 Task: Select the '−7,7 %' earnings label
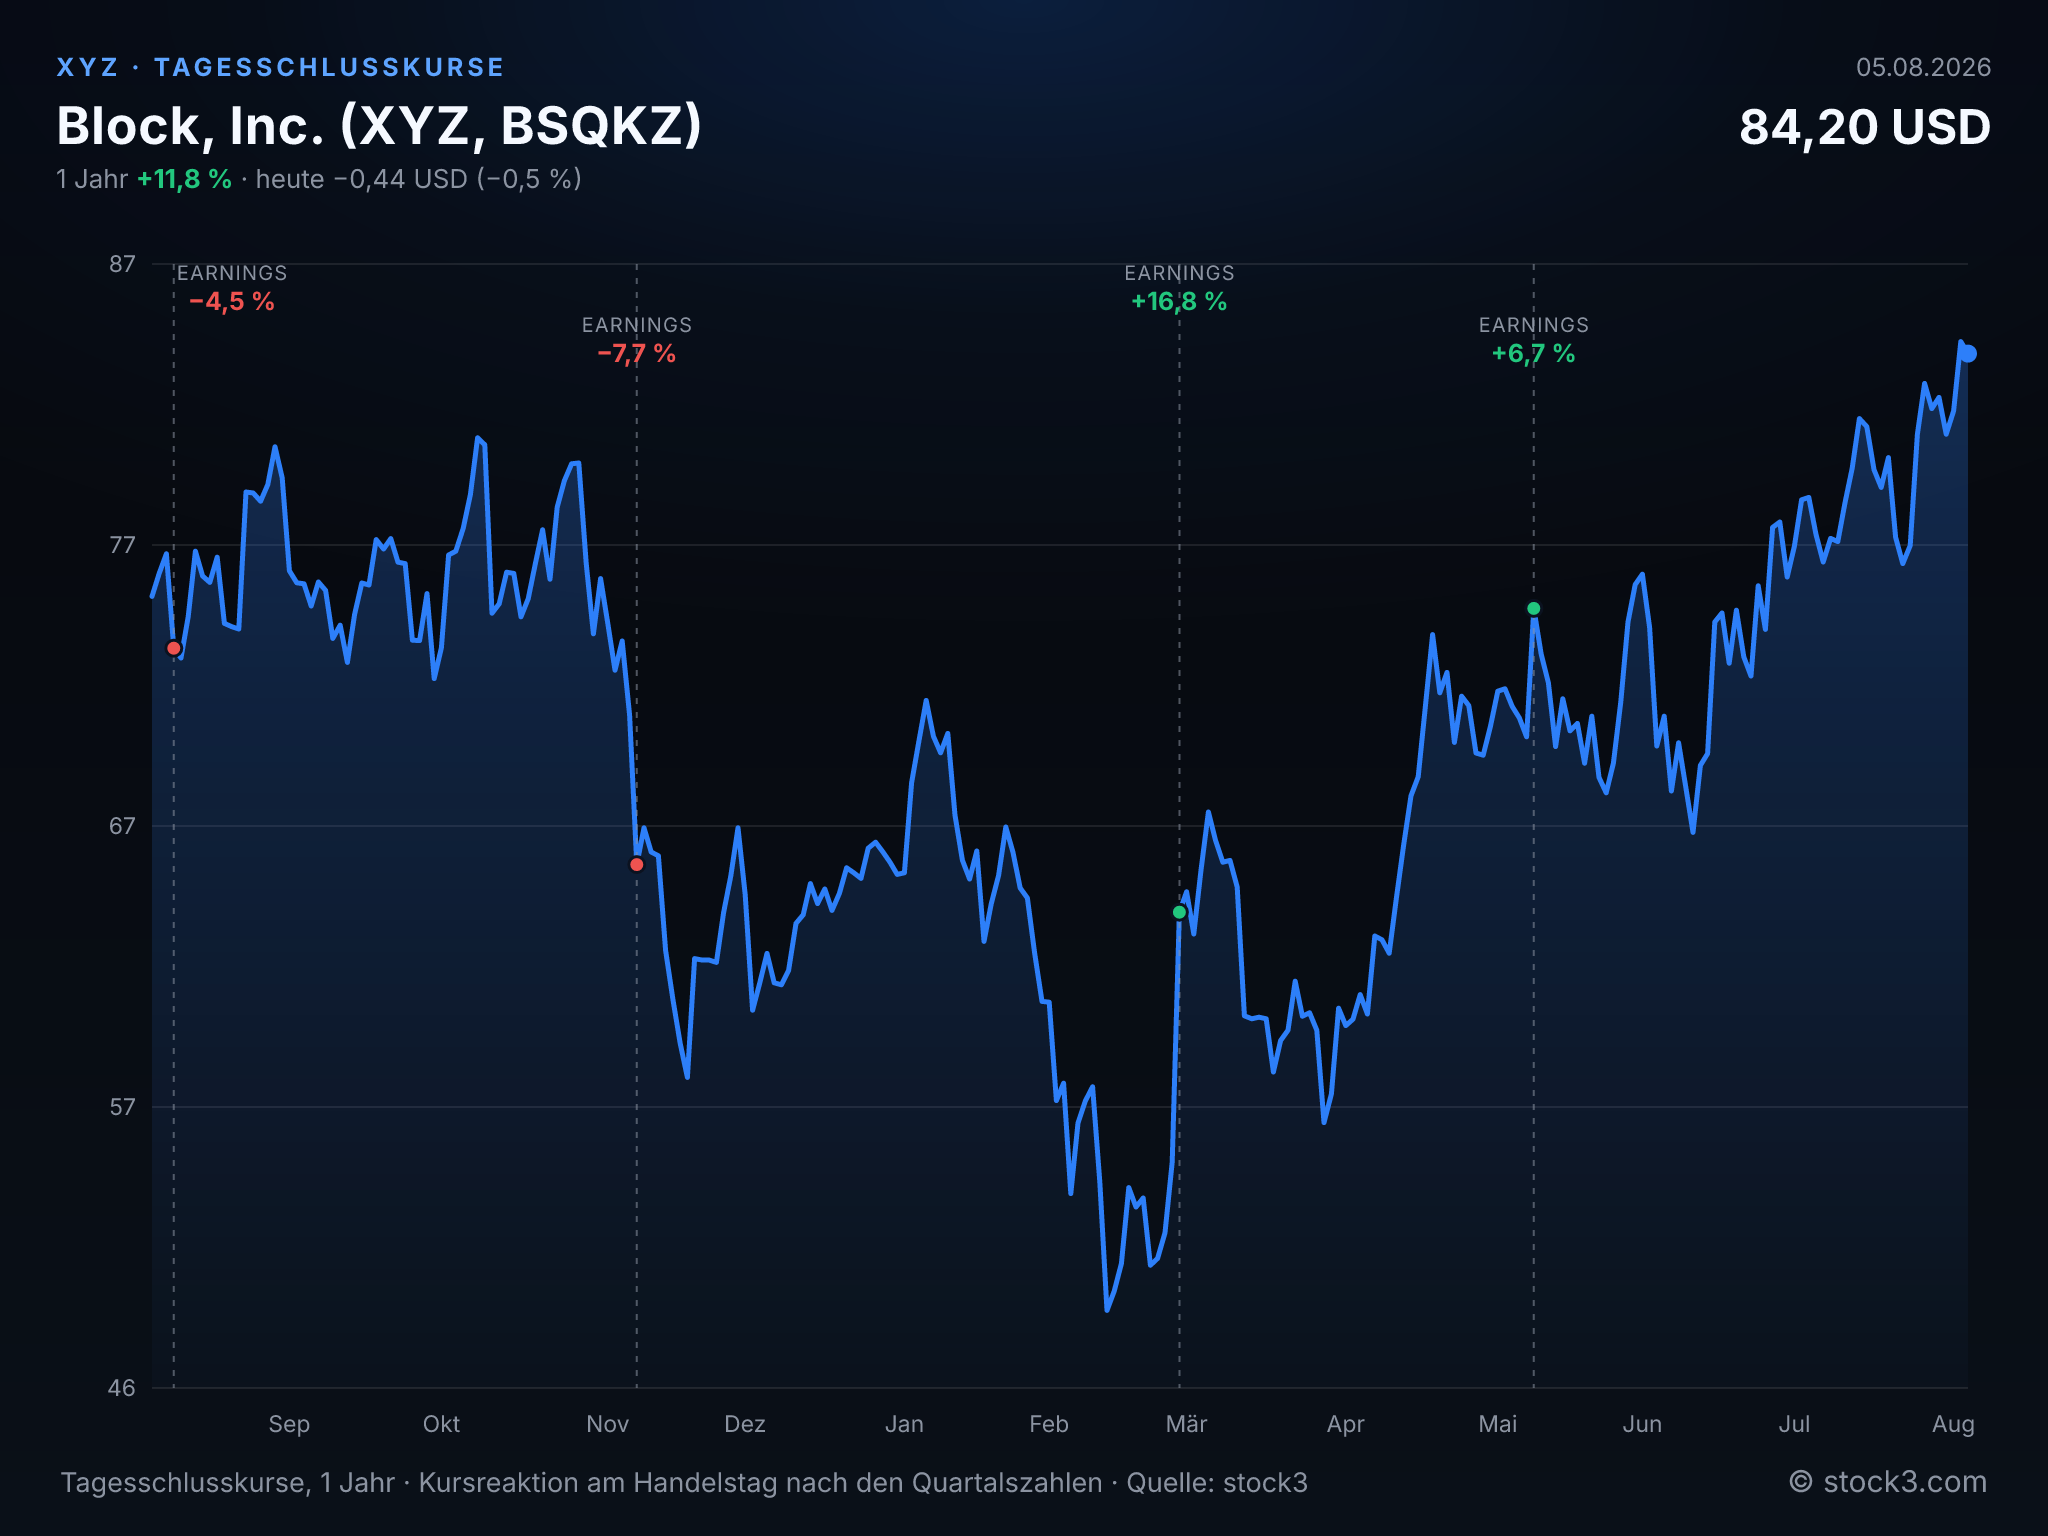coord(637,353)
